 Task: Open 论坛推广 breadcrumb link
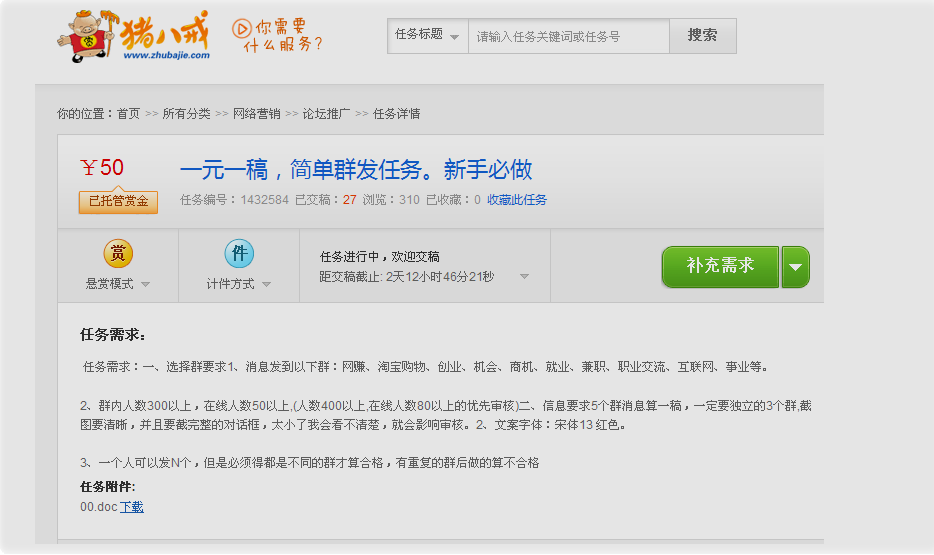(326, 114)
